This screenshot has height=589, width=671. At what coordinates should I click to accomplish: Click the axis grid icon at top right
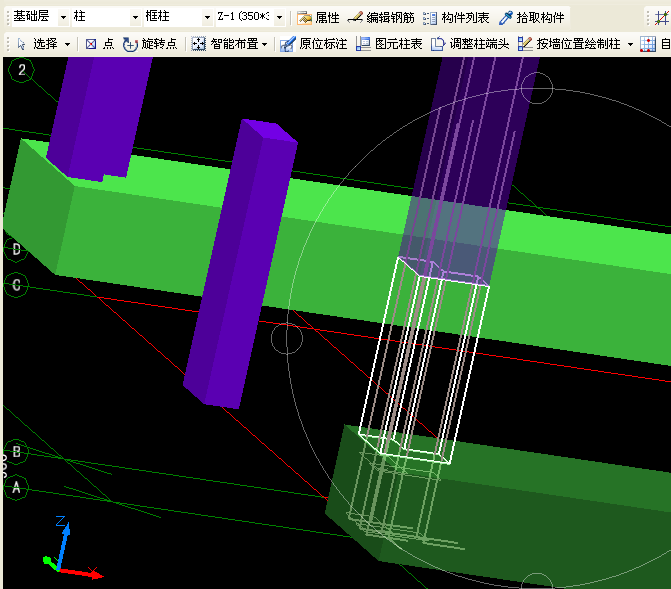(x=662, y=18)
